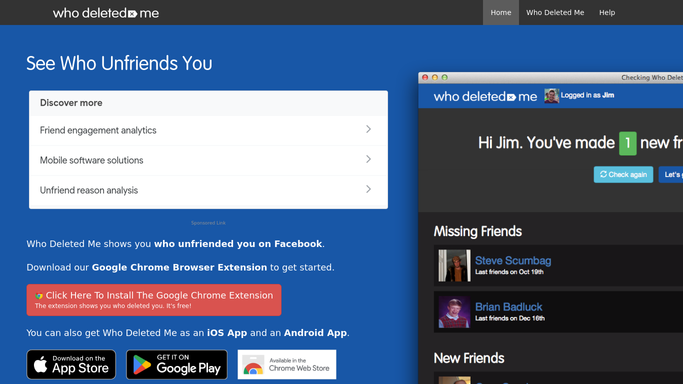The height and width of the screenshot is (384, 683).
Task: Click Steve Scumbag's profile picture
Action: 454,266
